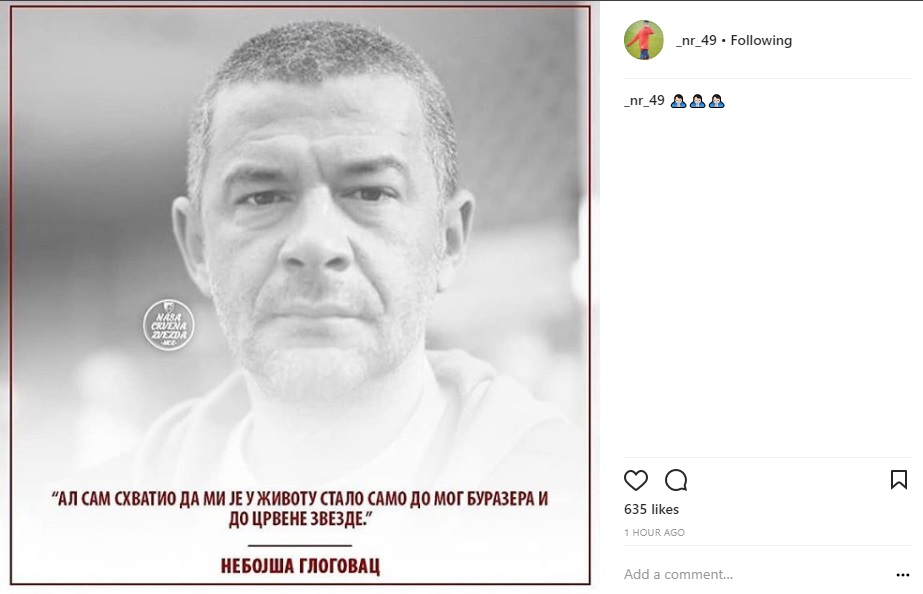Screen dimensions: 923x594
Task: Click the middle emoji in the caption
Action: coord(698,101)
